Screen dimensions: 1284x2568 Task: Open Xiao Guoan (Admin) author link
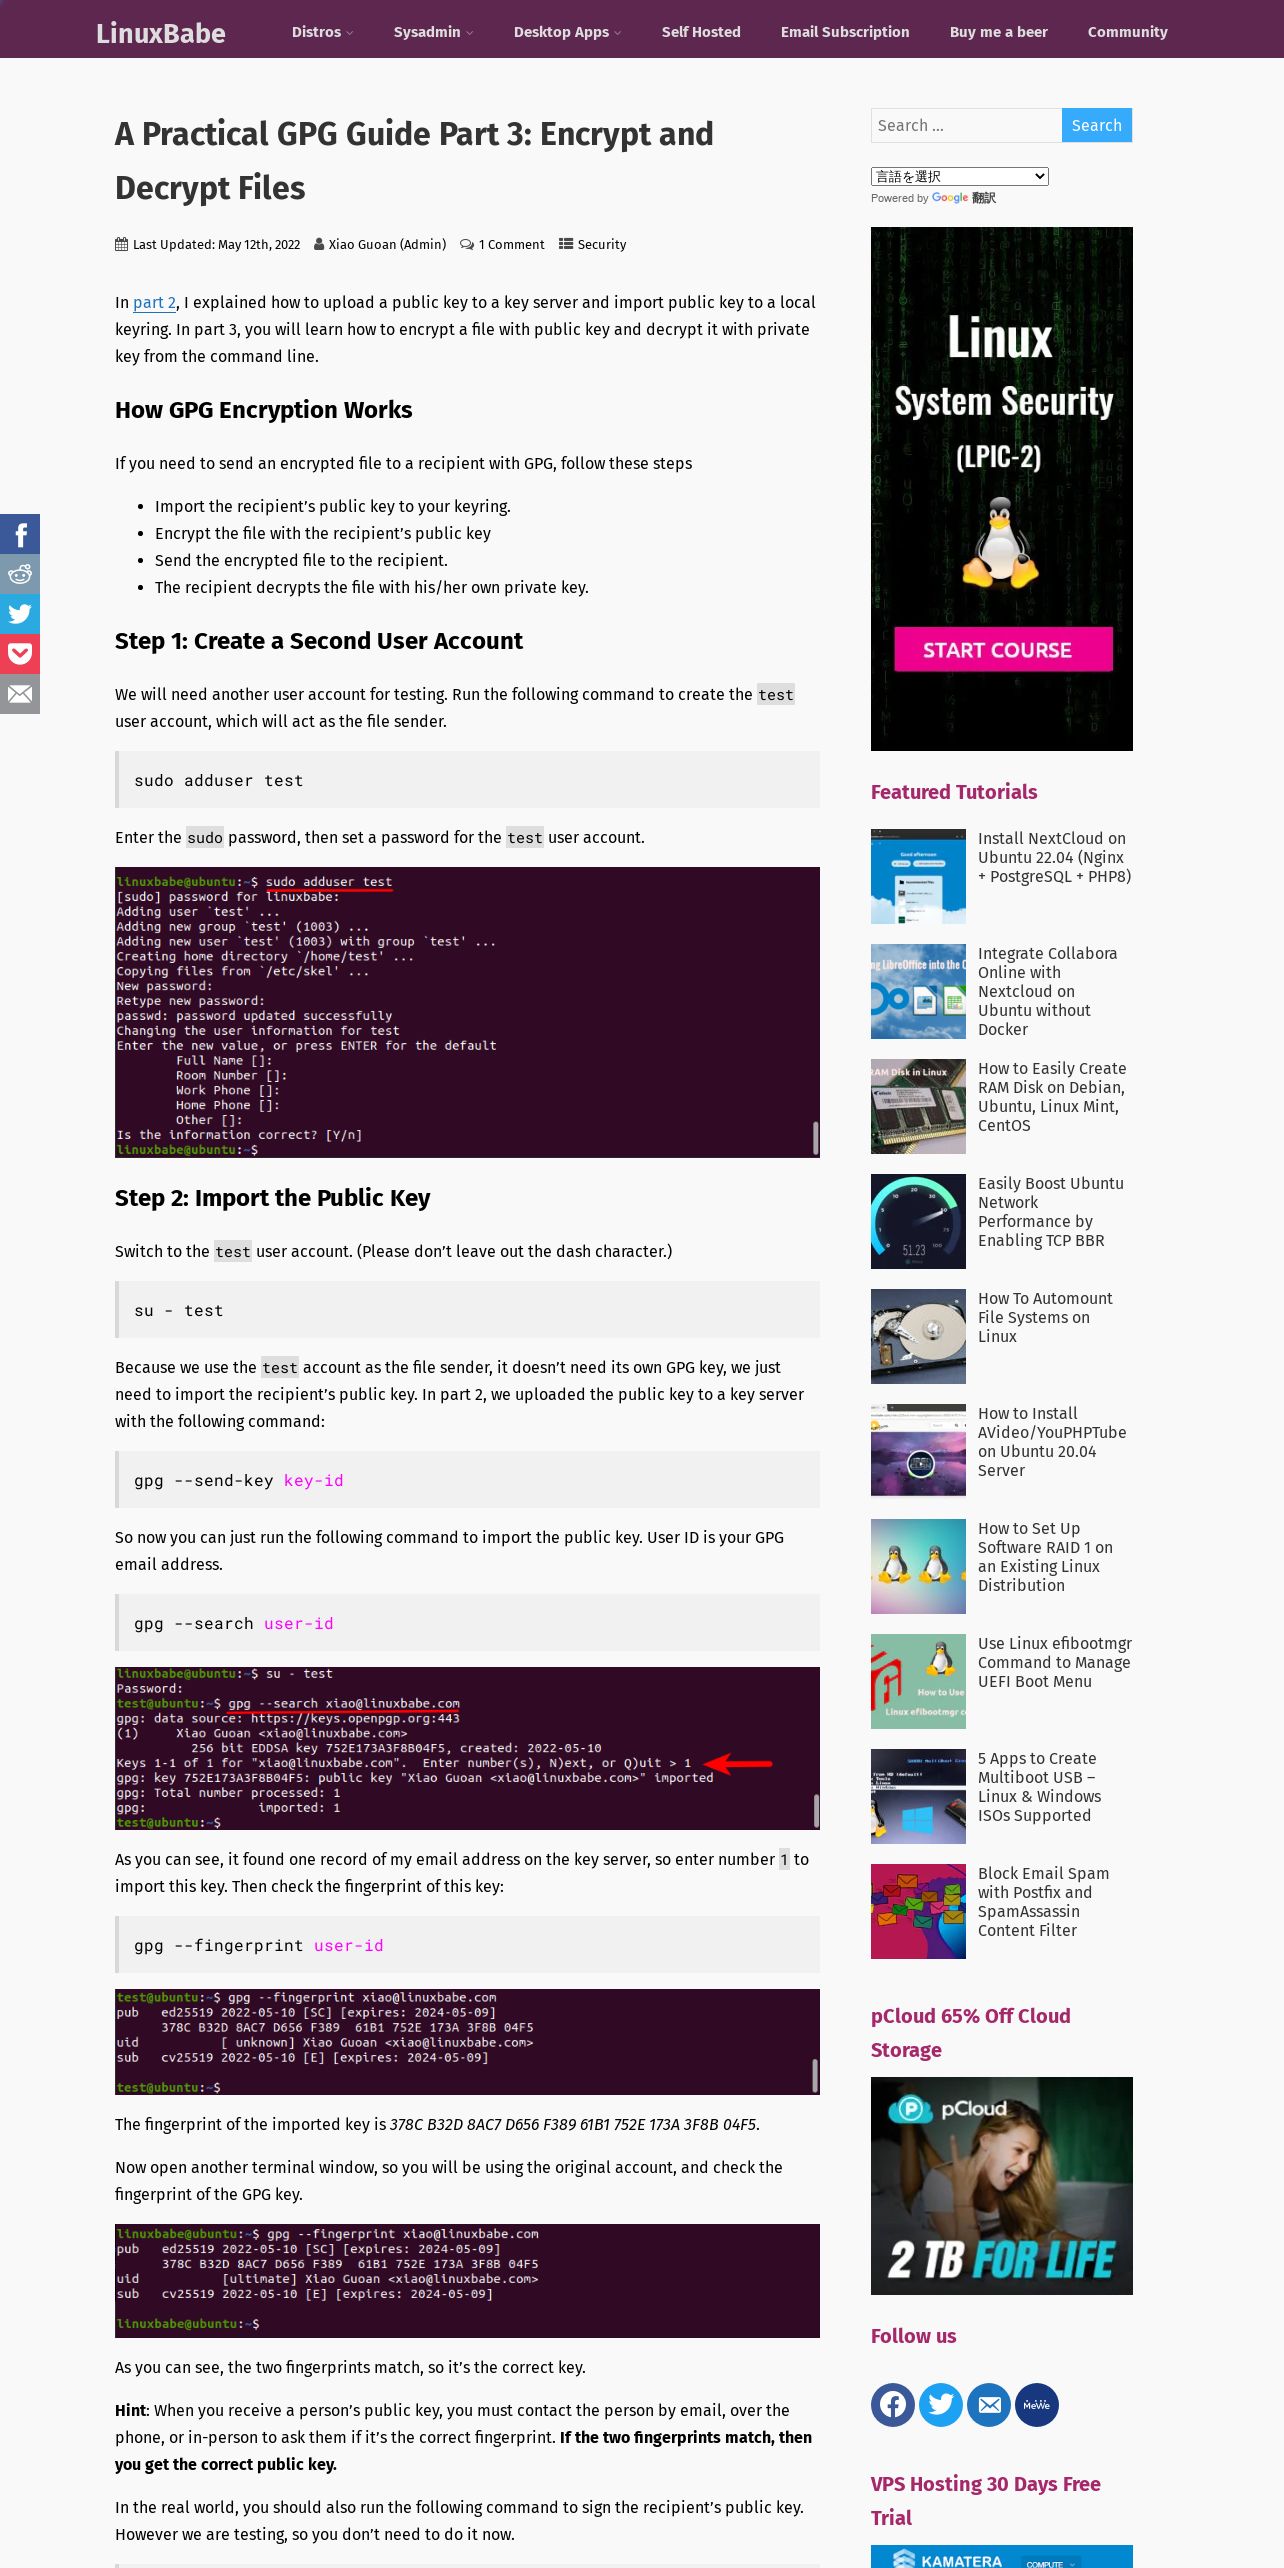[387, 244]
